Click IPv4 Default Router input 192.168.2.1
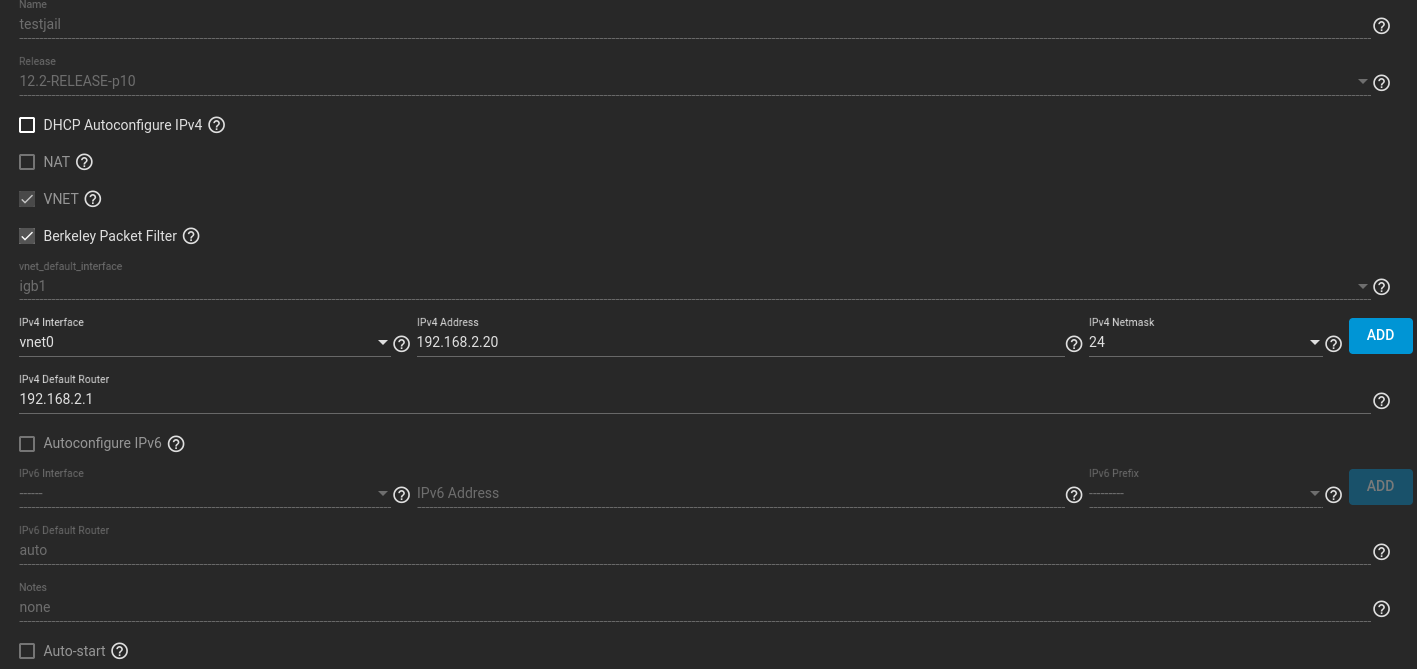This screenshot has width=1417, height=669. (x=694, y=399)
